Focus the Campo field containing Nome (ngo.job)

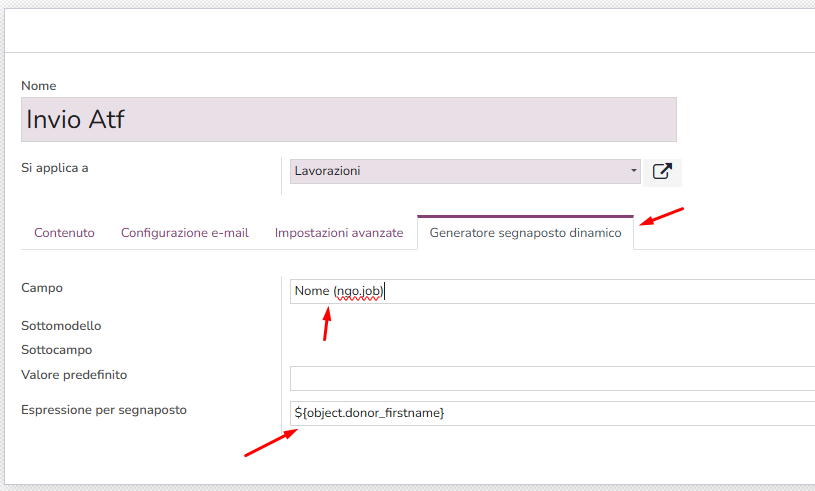pyautogui.click(x=550, y=291)
